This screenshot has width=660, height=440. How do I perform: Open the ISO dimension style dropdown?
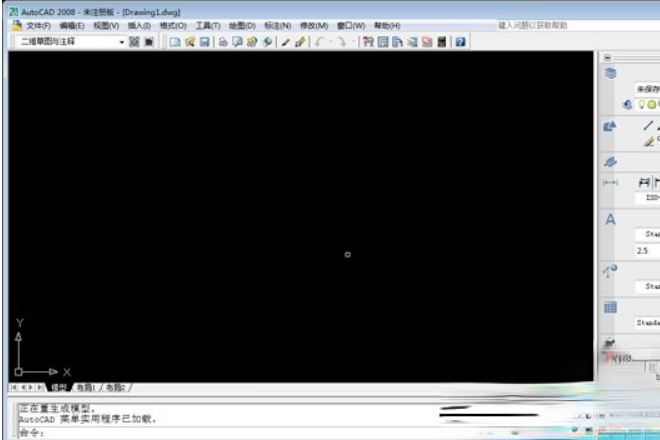tap(647, 197)
